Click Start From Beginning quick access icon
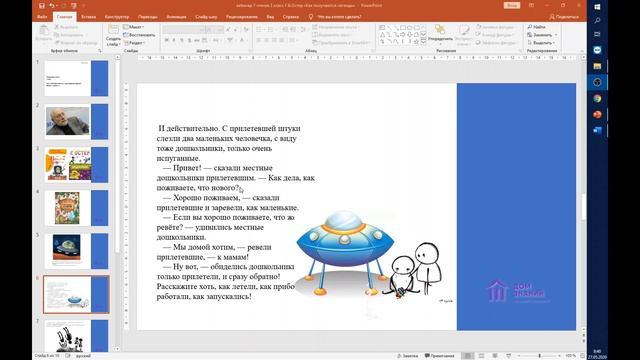Screen dimensions: 640x360 coord(74,6)
